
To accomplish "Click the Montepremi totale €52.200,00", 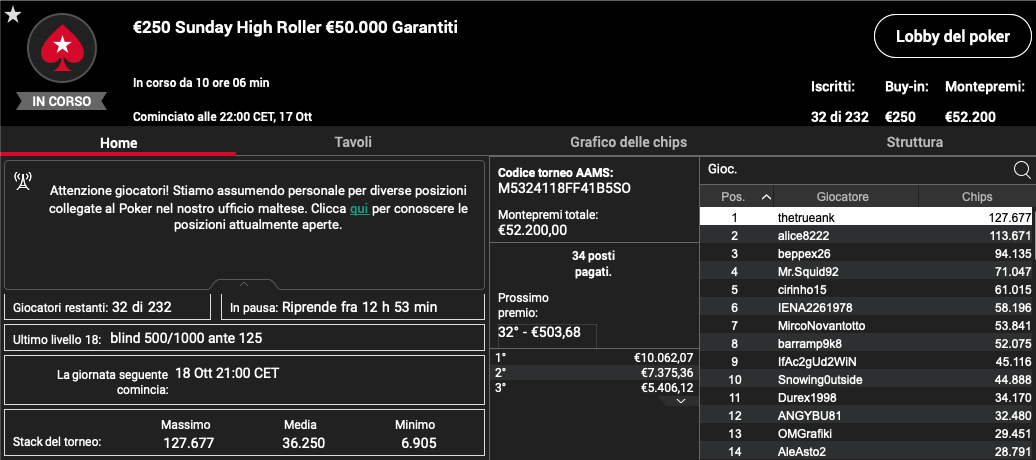I will tap(534, 231).
